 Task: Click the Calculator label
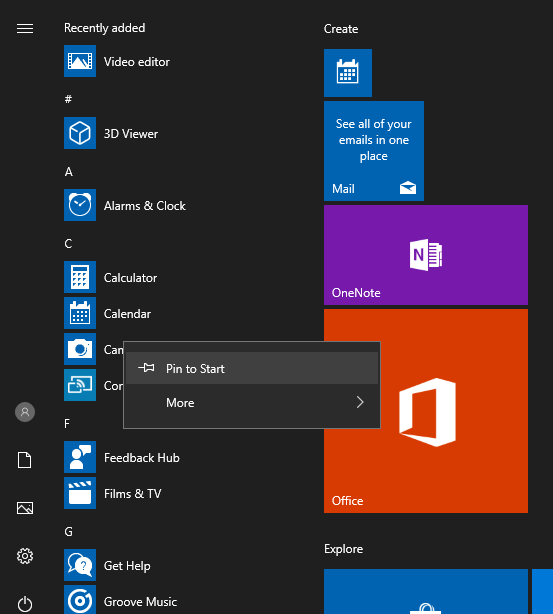[x=130, y=278]
